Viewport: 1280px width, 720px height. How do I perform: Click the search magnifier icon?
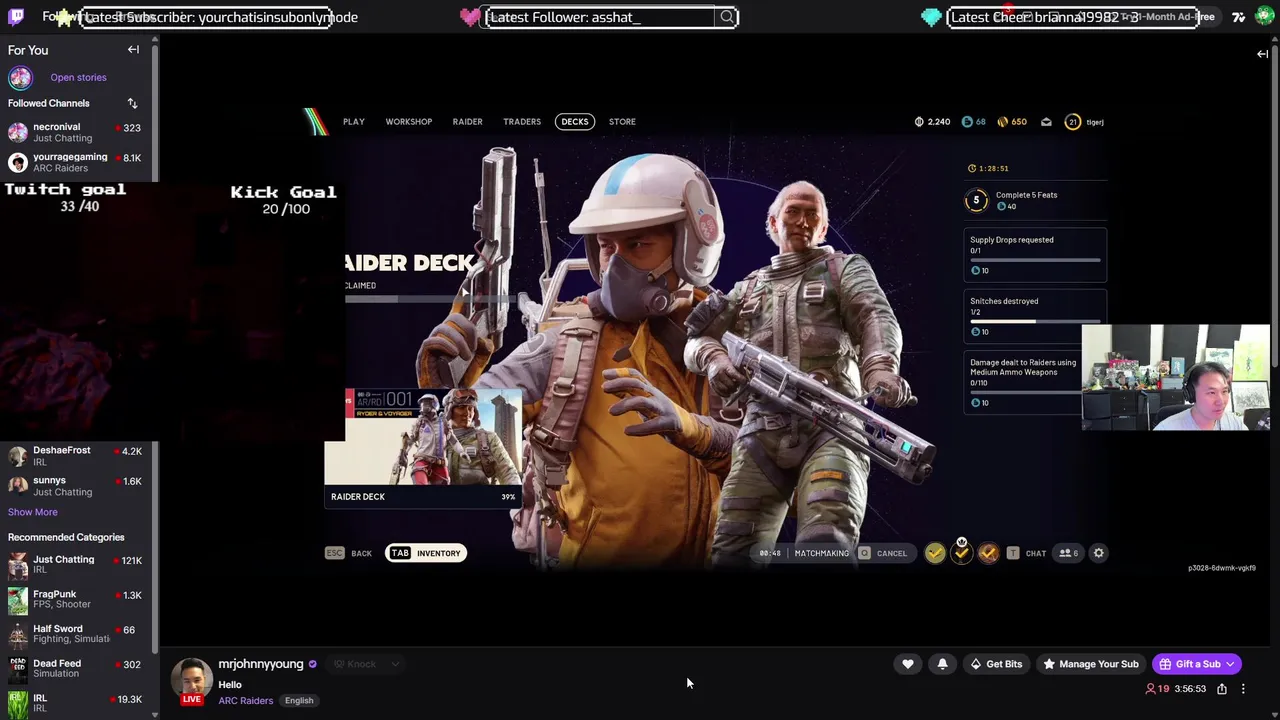coord(727,17)
